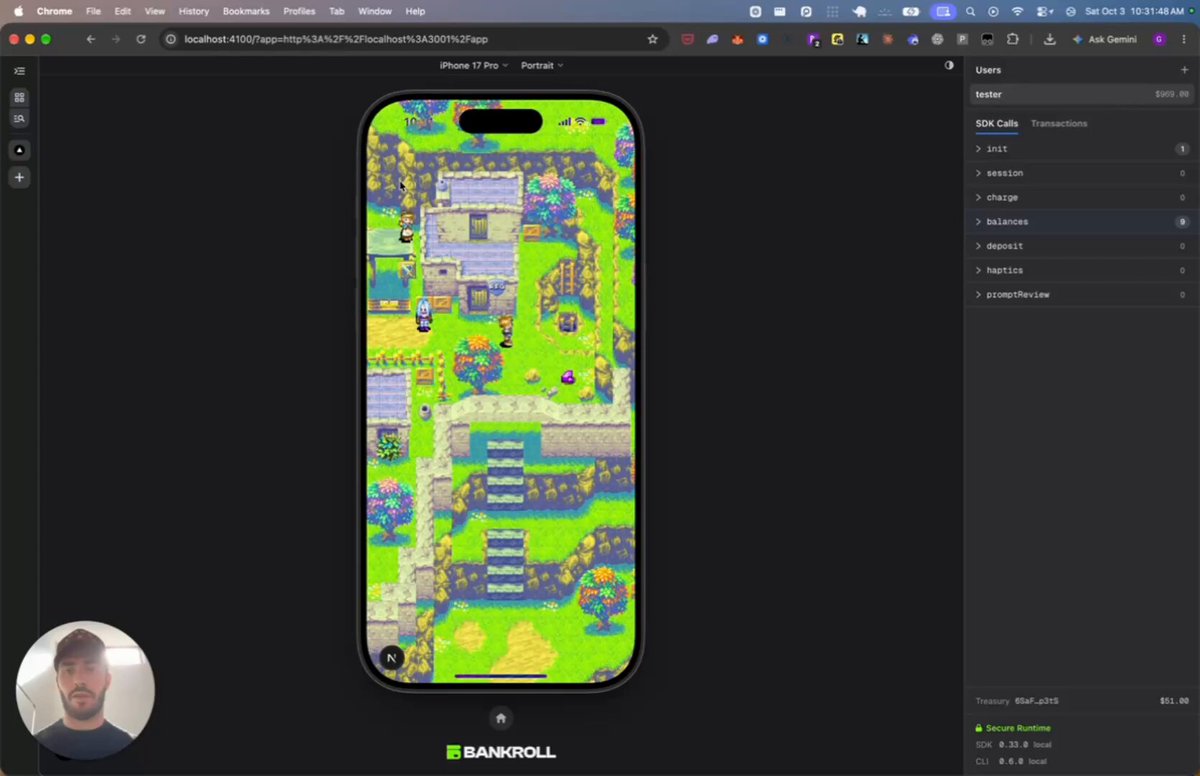Tap the round N badge in phone corner
The width and height of the screenshot is (1200, 776).
(392, 657)
